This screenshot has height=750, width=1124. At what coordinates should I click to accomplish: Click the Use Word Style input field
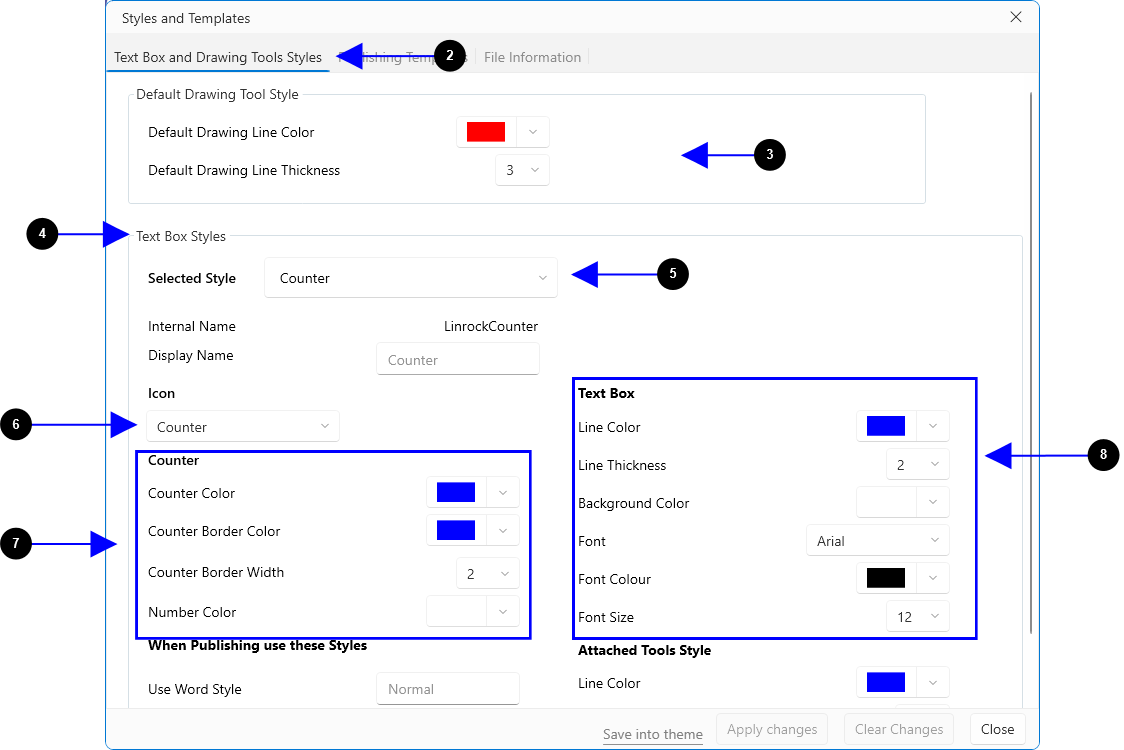447,689
